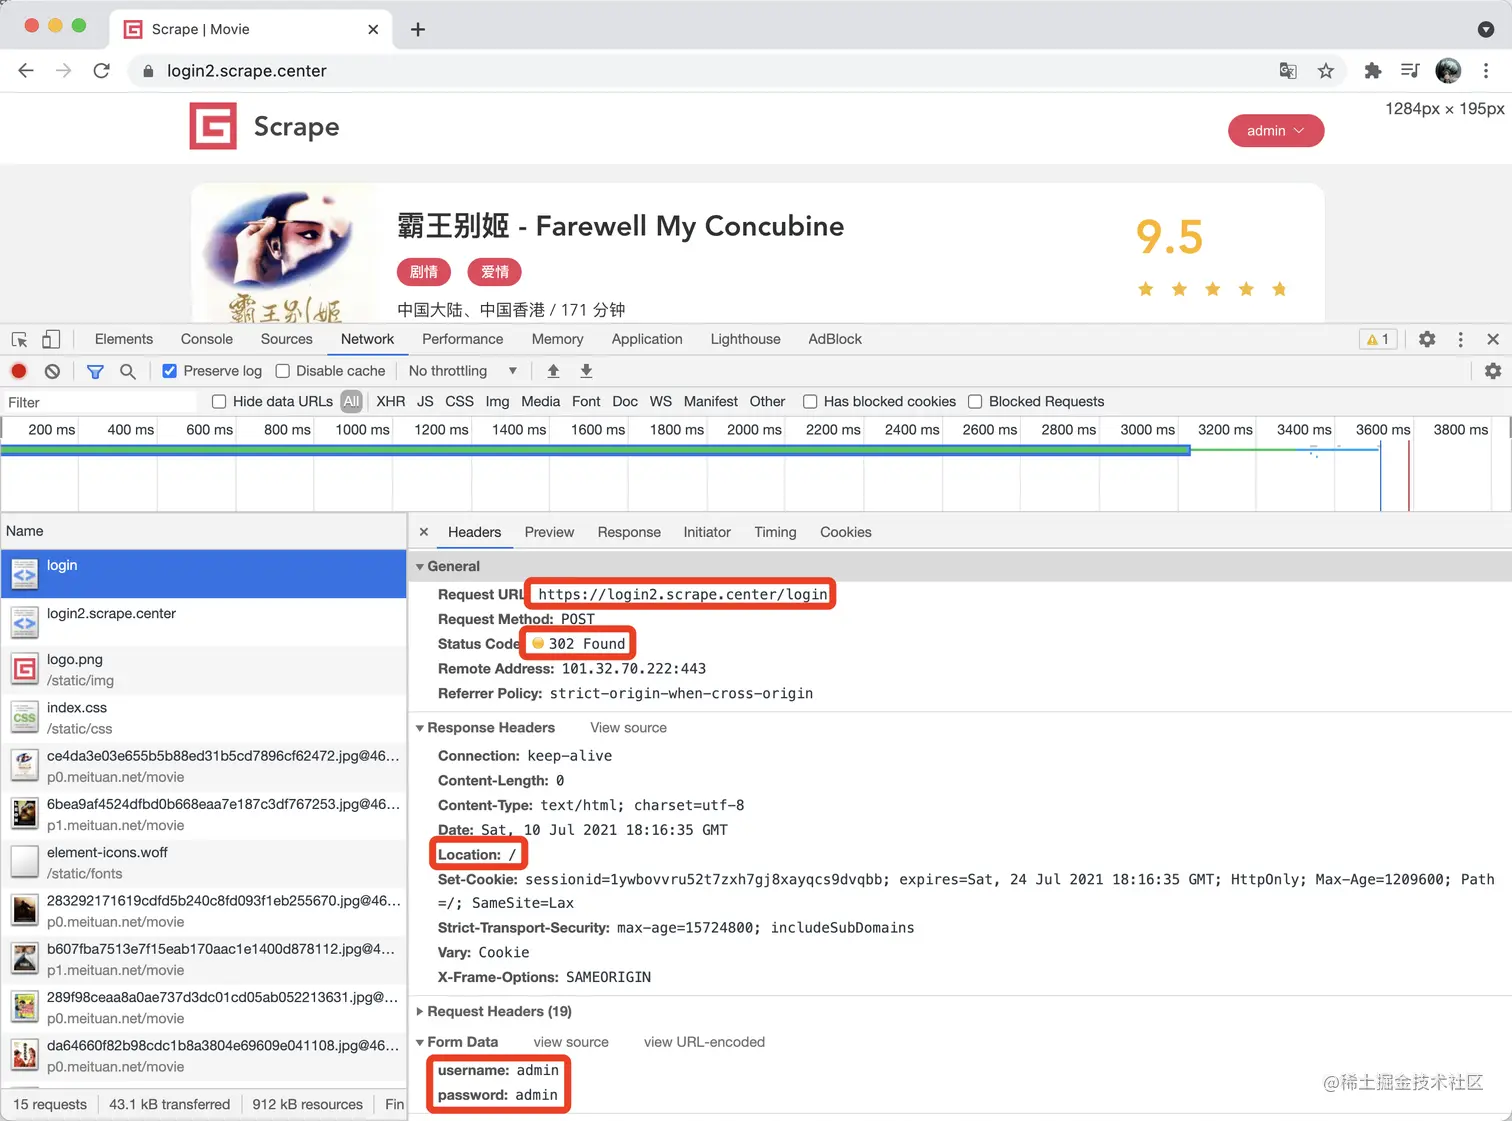Viewport: 1512px width, 1121px height.
Task: Open the Application tab
Action: tap(647, 339)
